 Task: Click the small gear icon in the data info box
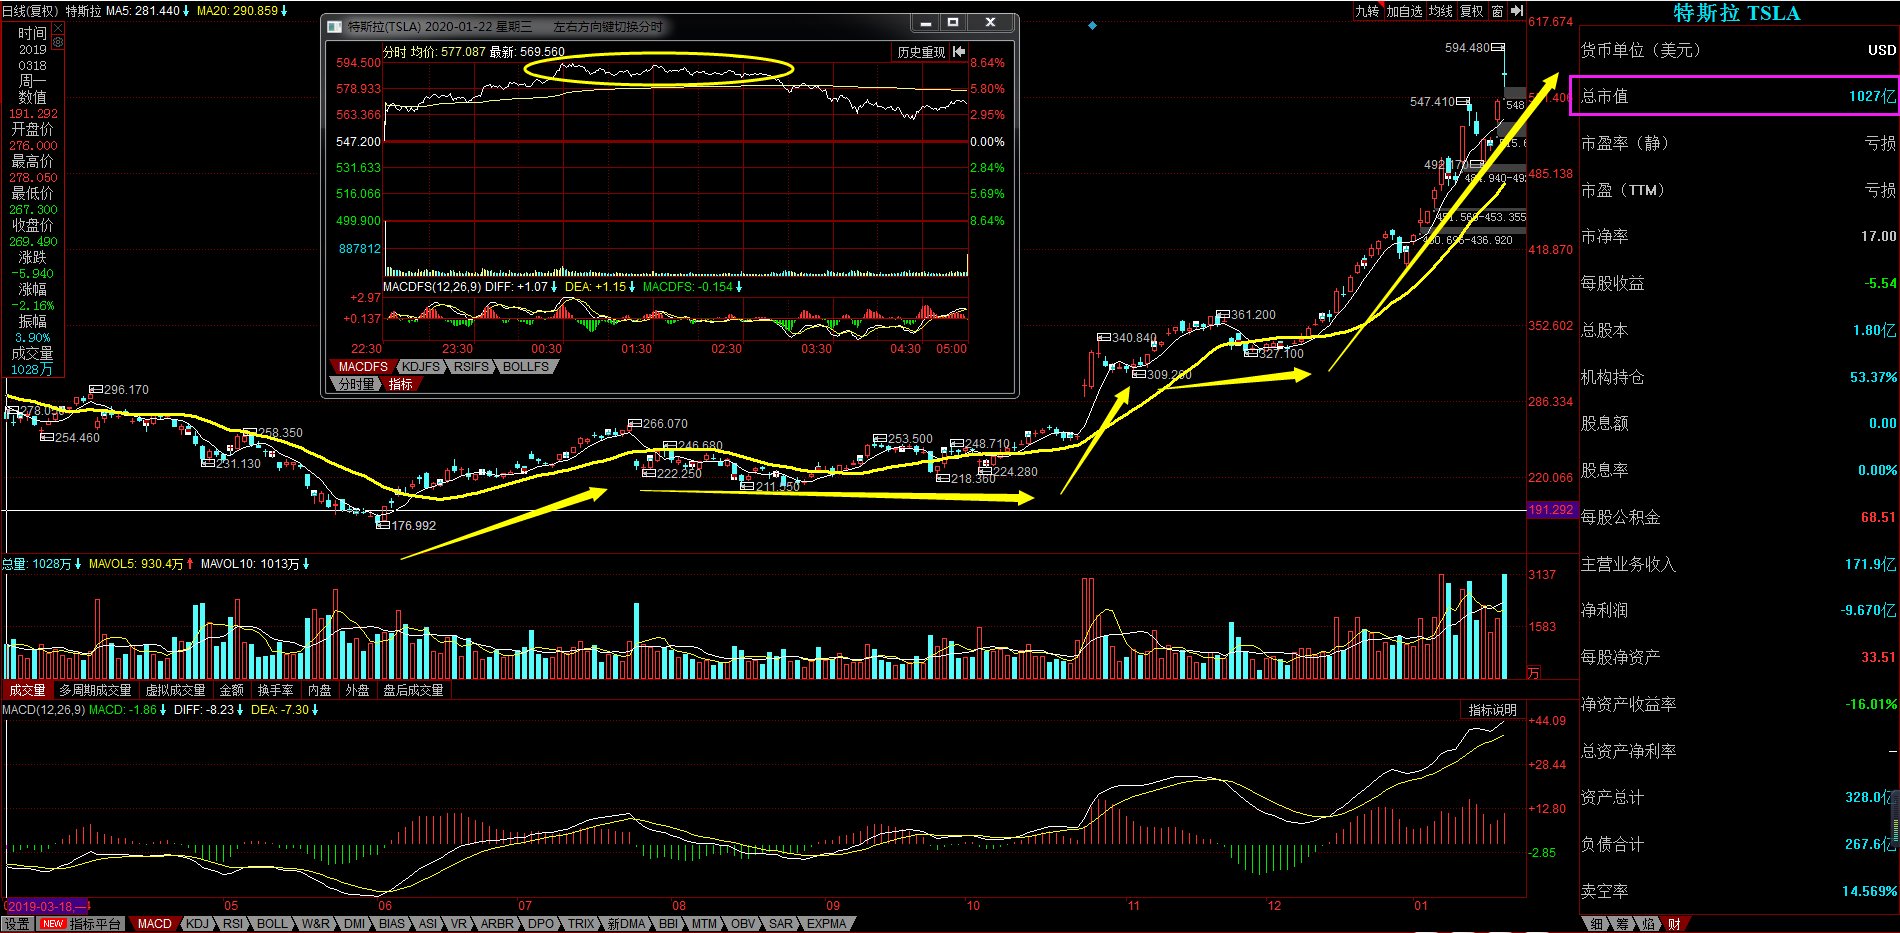coord(58,42)
